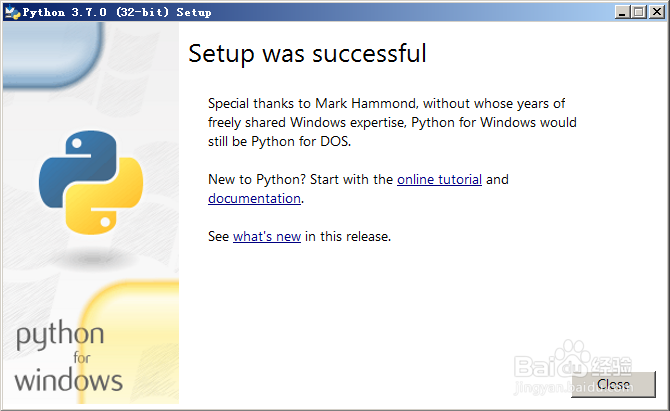
Task: Click the 'in this release' text
Action: pyautogui.click(x=347, y=237)
